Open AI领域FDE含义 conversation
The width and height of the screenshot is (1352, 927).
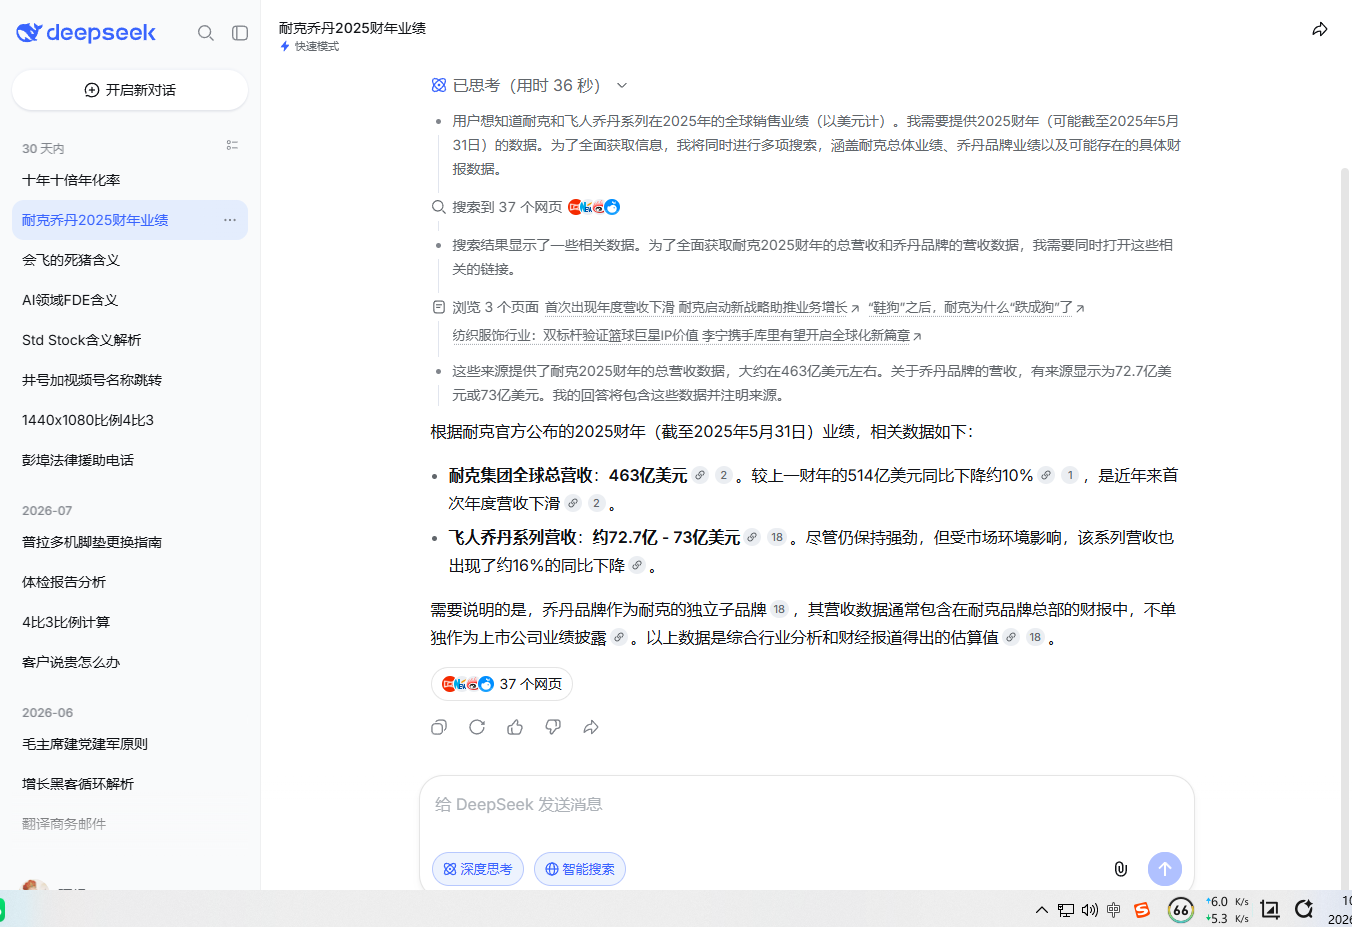click(x=130, y=300)
